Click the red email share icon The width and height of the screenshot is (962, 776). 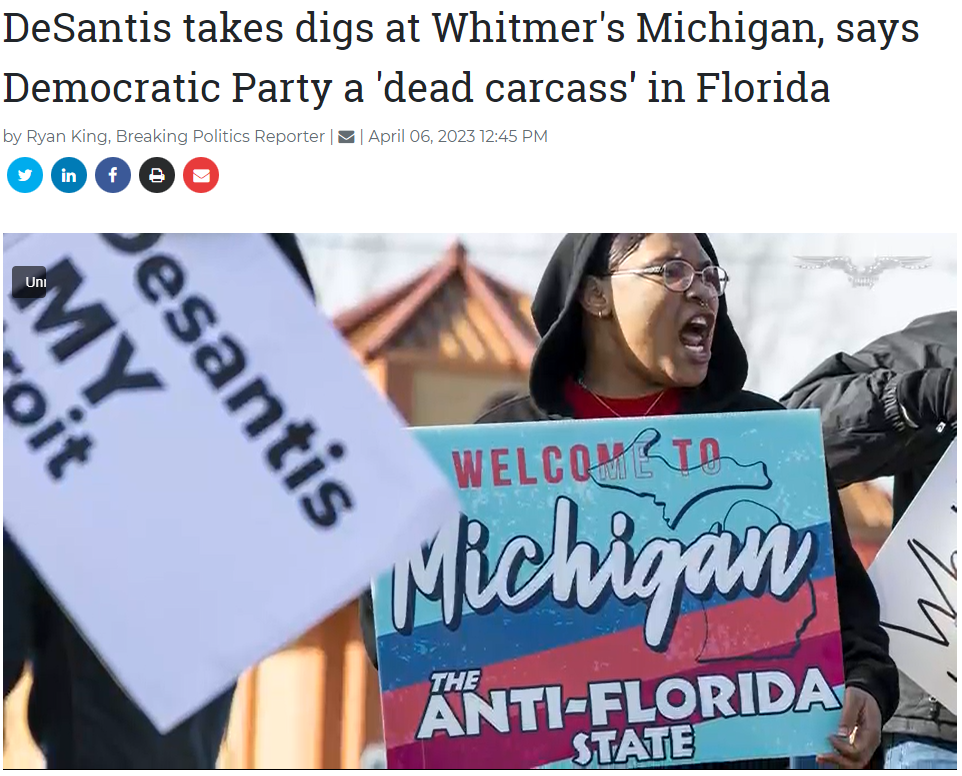(x=201, y=175)
